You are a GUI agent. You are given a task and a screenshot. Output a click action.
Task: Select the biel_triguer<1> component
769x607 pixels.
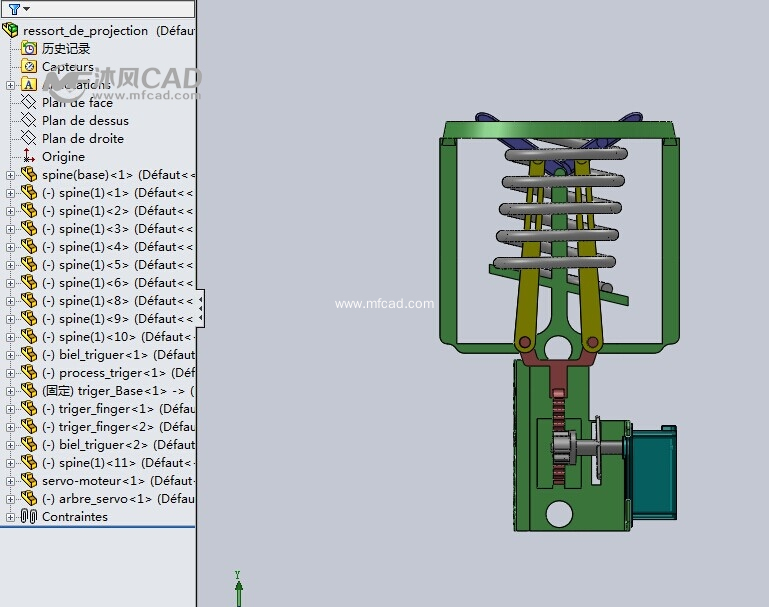click(x=118, y=354)
